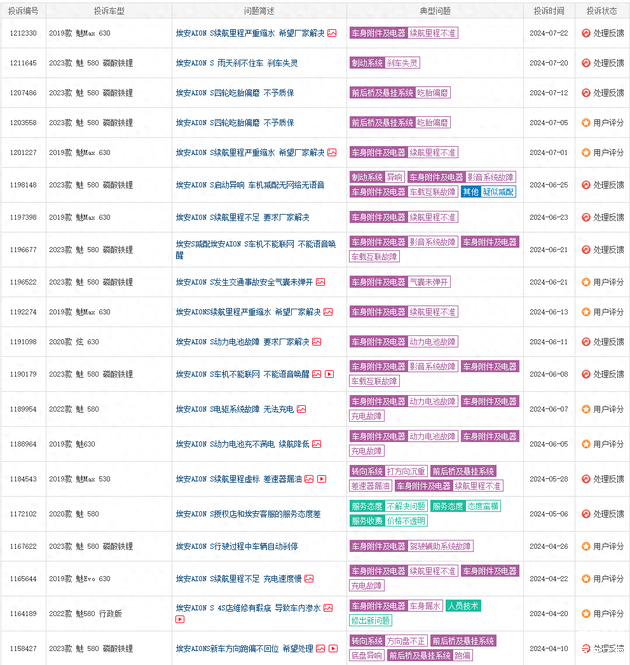Viewport: 630px width, 665px height.
Task: Open complaint about 行驶过程中车辆自动刹停
Action: (x=236, y=547)
